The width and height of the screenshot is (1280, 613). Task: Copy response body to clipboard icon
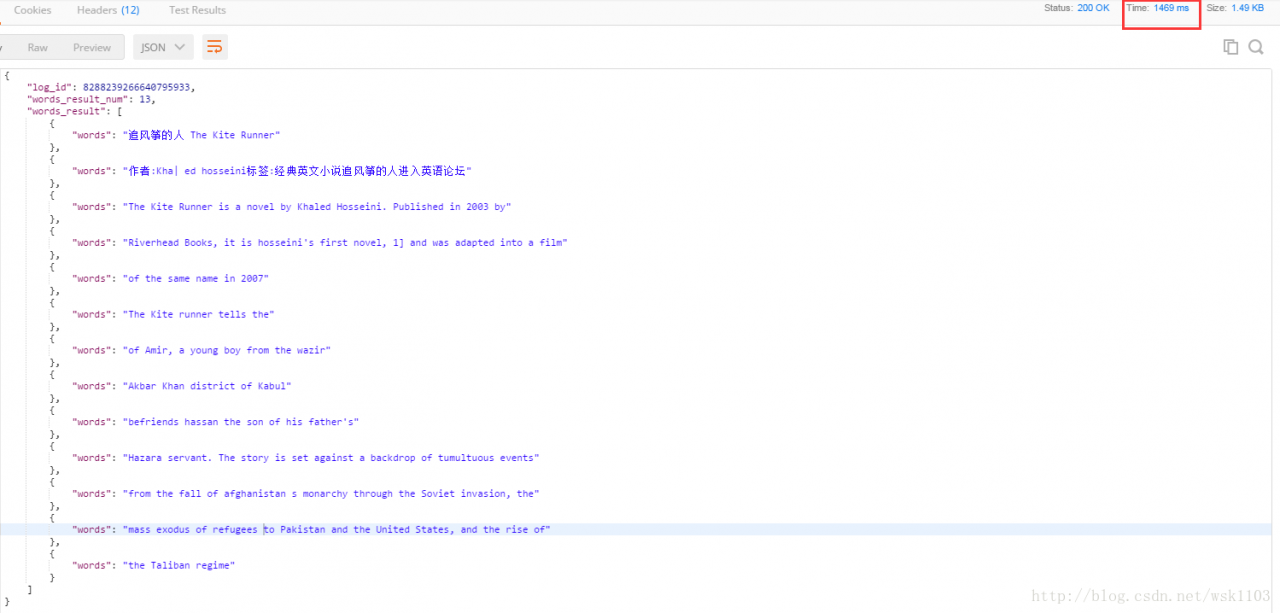pyautogui.click(x=1230, y=47)
